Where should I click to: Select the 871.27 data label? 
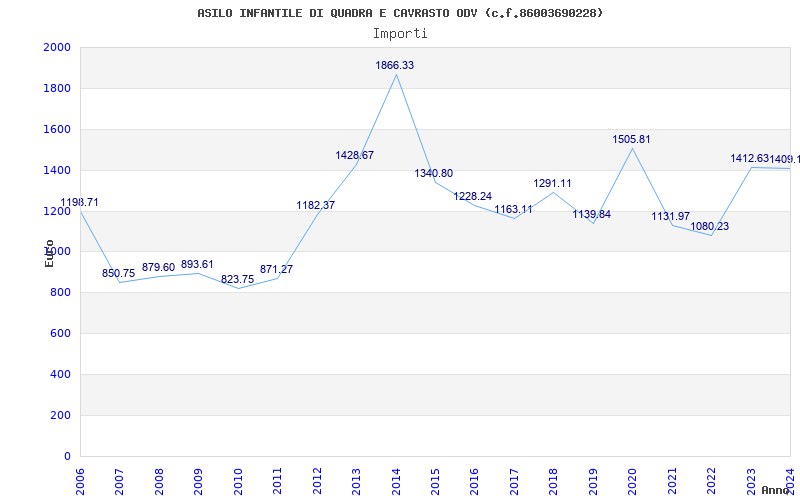point(277,269)
